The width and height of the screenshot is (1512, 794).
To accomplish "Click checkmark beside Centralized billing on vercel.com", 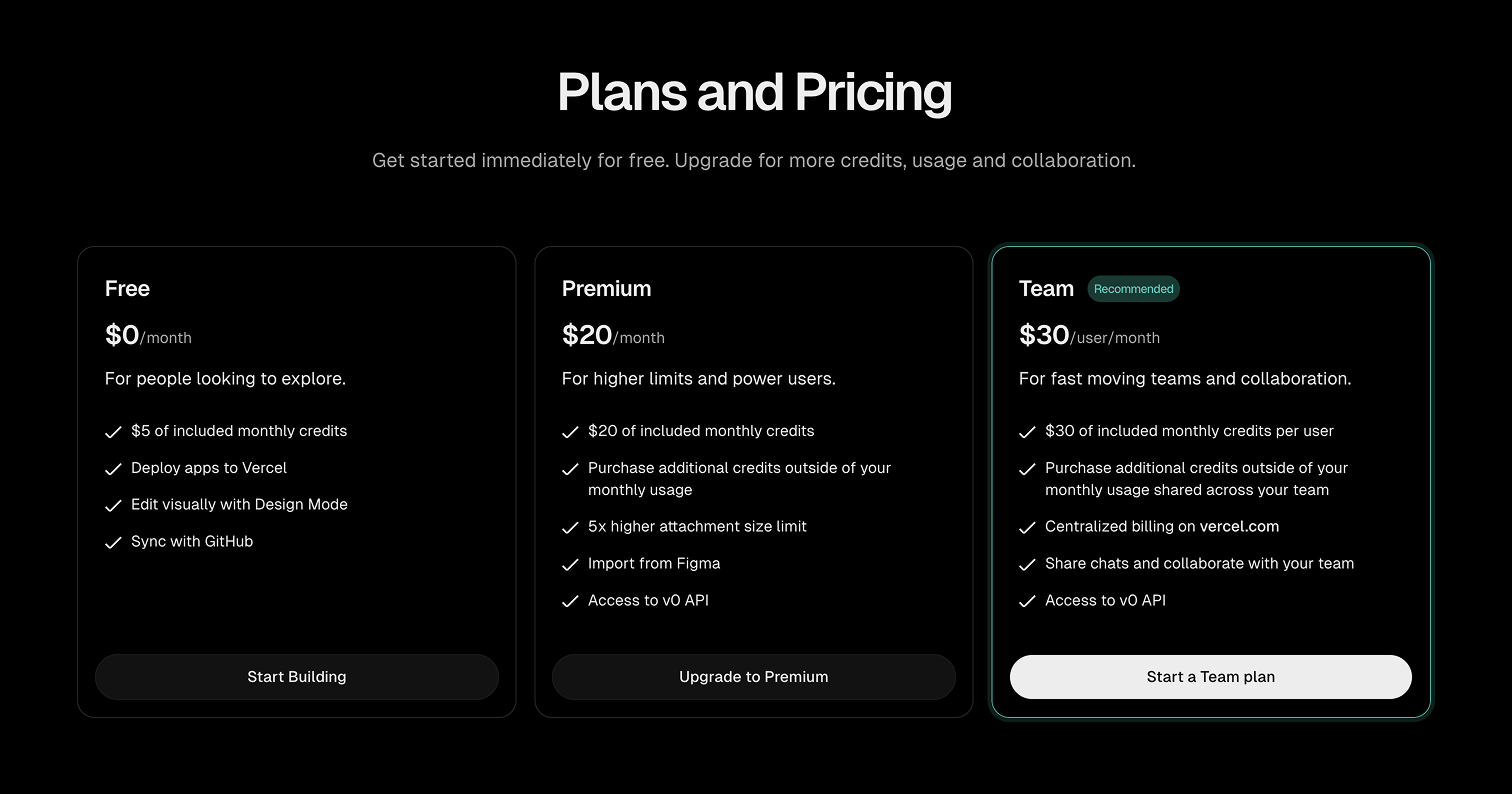I will [1027, 528].
